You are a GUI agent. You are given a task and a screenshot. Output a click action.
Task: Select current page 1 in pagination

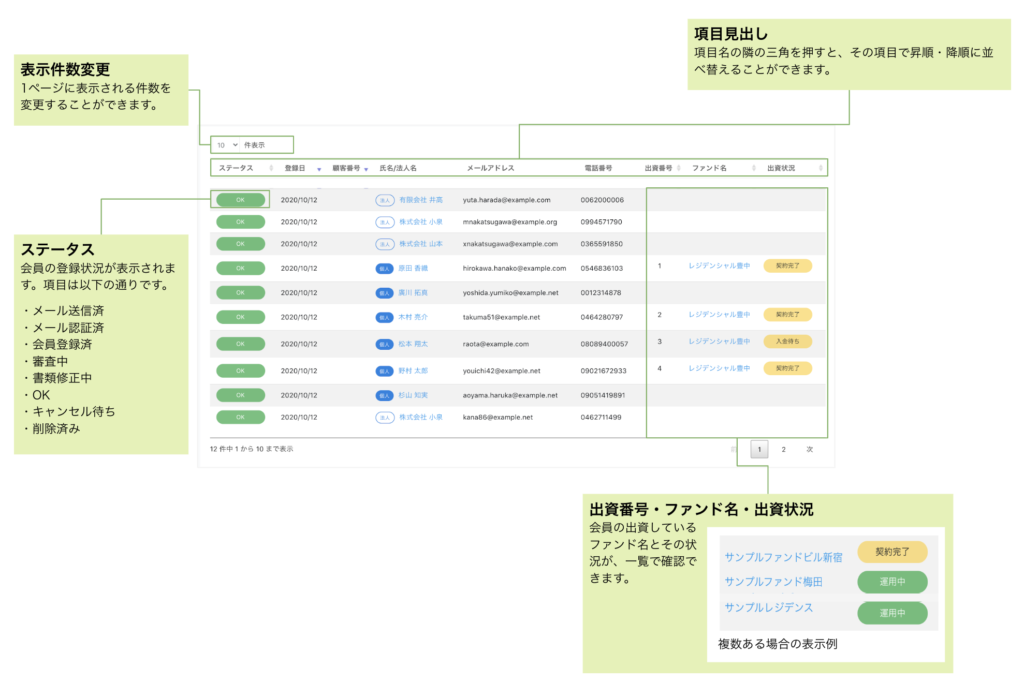[759, 450]
